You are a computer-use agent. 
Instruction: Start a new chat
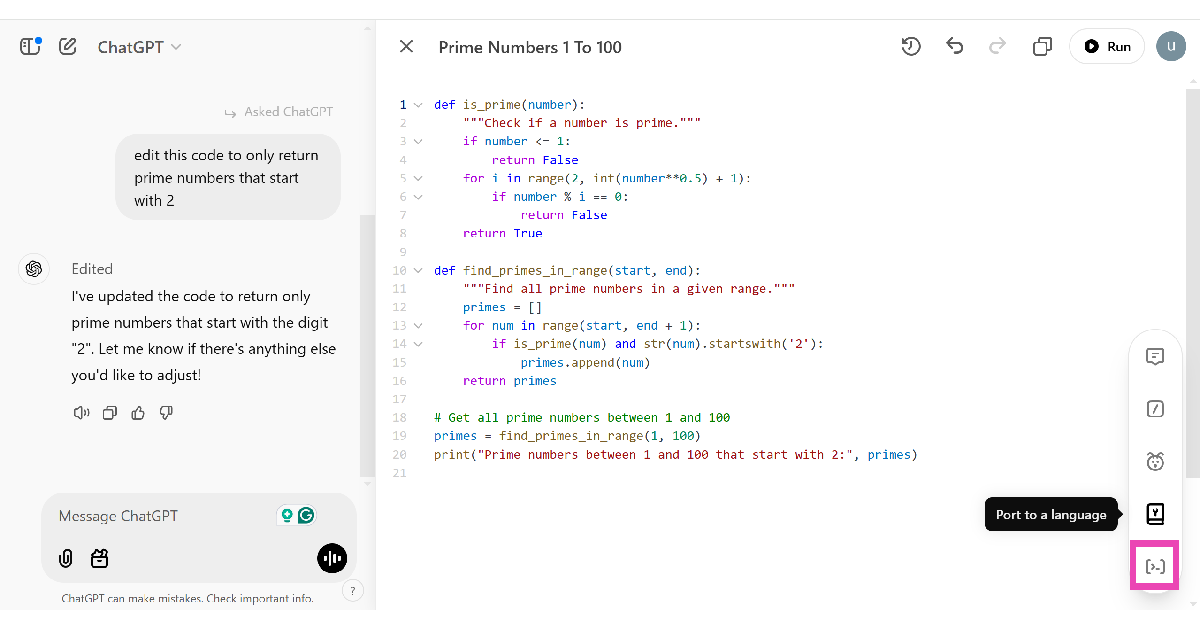pos(68,46)
